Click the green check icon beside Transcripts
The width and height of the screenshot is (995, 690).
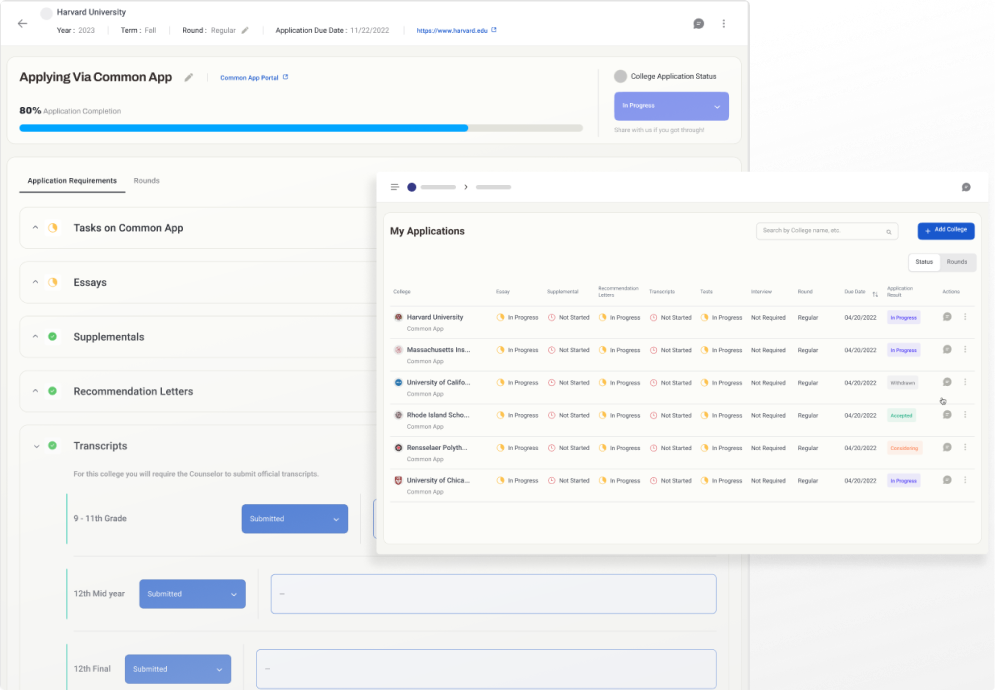53,446
